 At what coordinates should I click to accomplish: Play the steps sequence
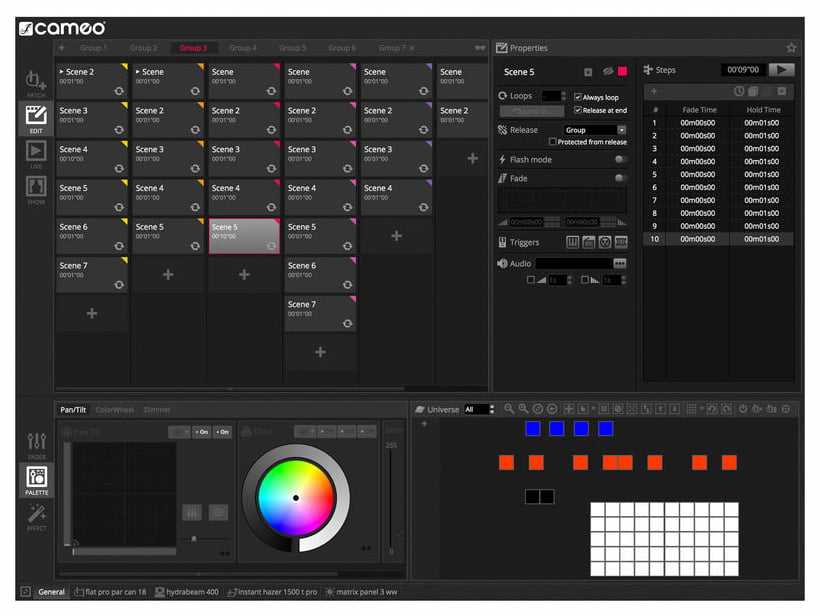(782, 70)
